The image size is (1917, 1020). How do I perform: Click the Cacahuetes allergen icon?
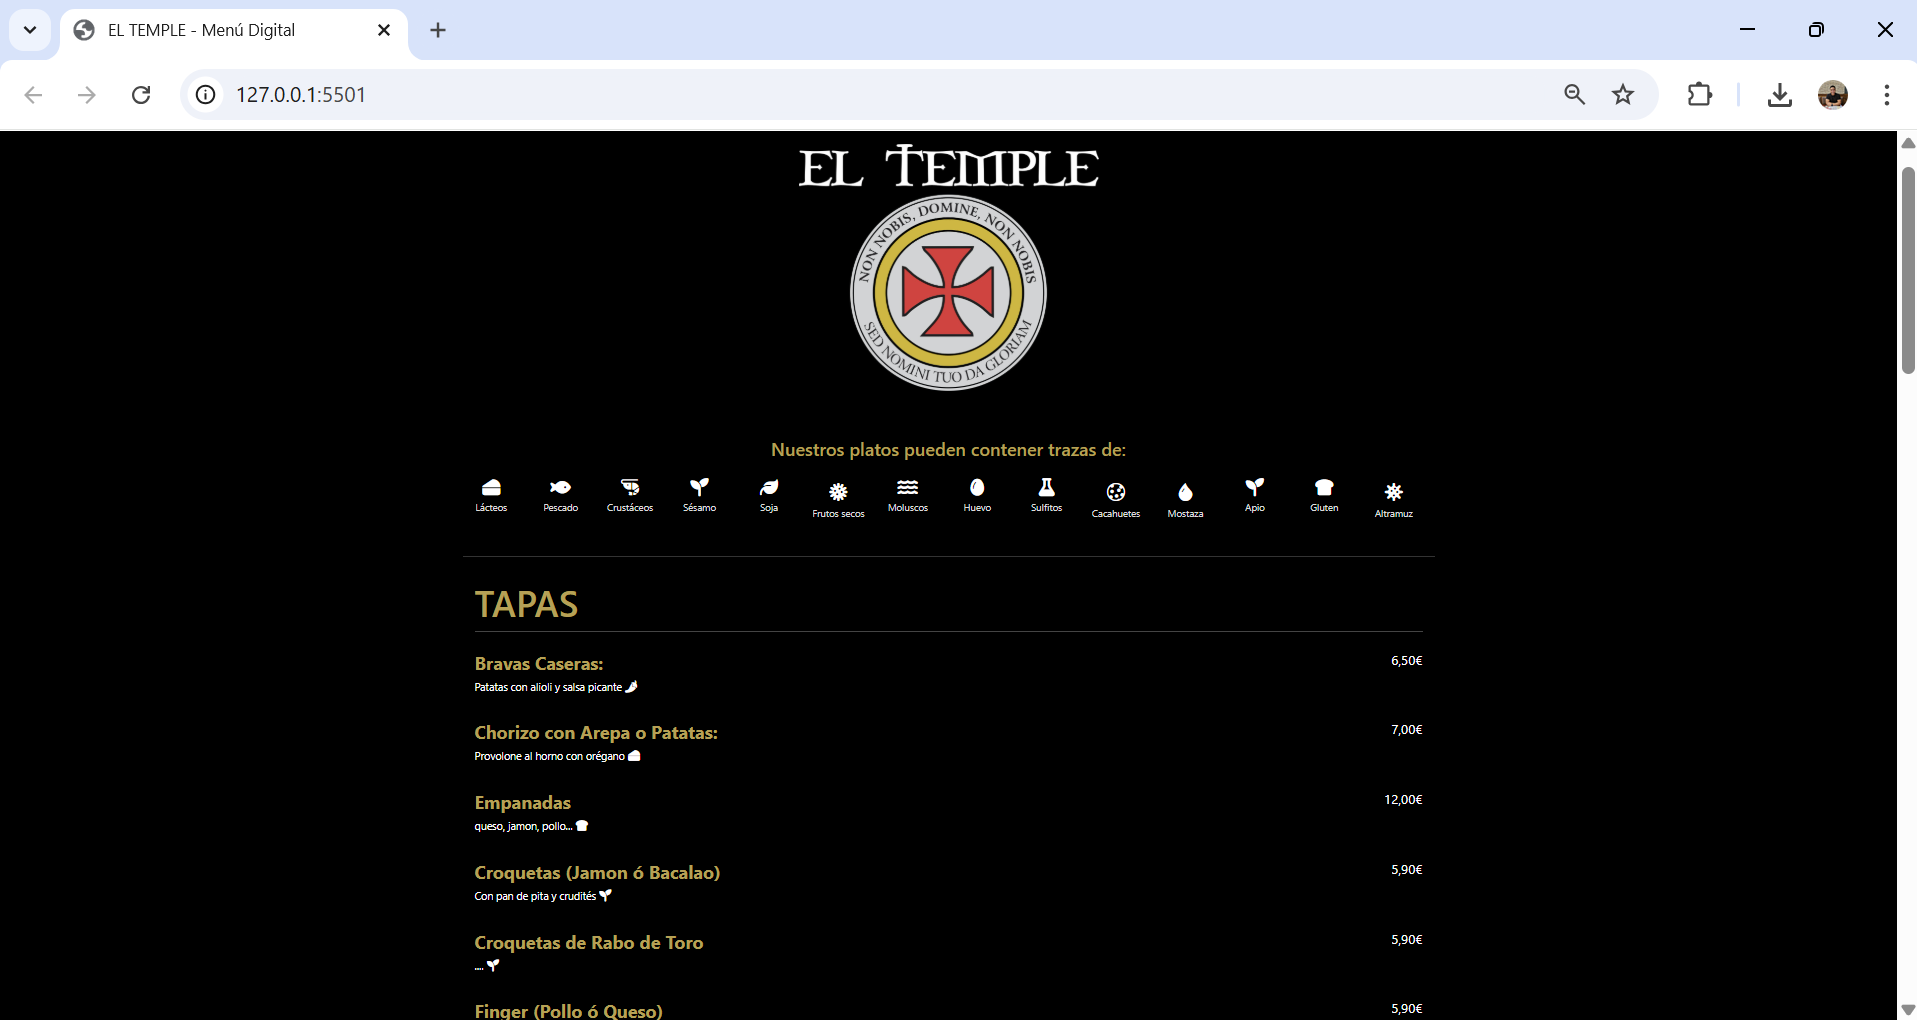(x=1116, y=492)
